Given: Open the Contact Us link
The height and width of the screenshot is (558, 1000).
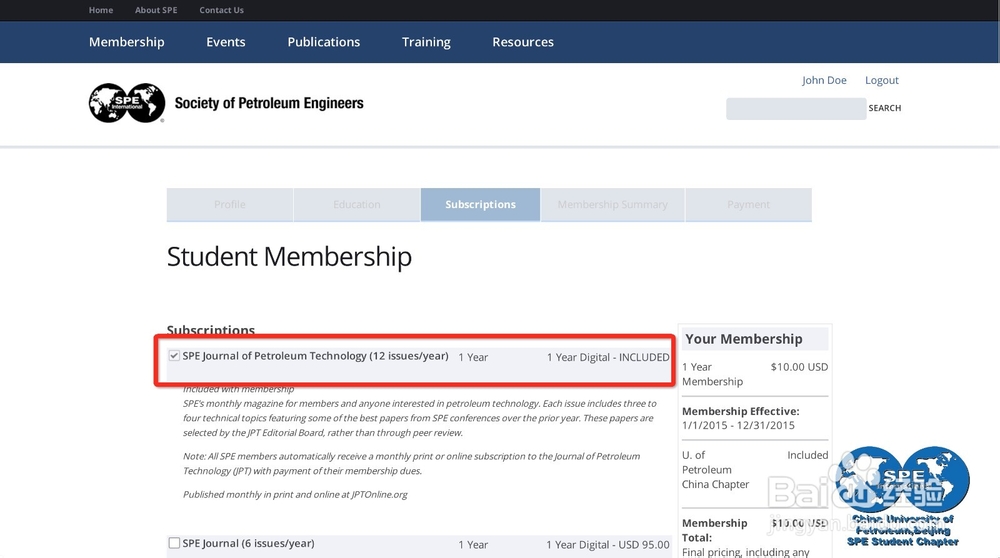Looking at the screenshot, I should click(x=221, y=10).
